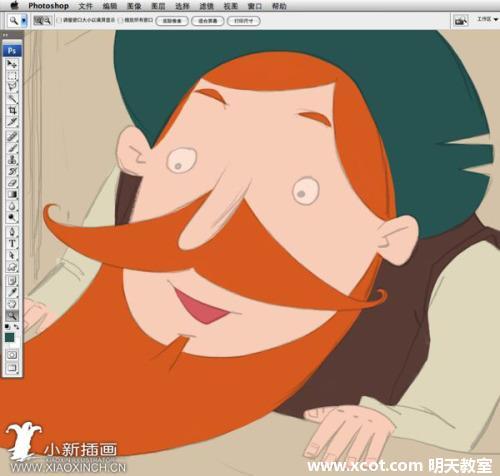500x476 pixels.
Task: Click the 实际像素 (Actual Pixels) button
Action: pyautogui.click(x=172, y=21)
